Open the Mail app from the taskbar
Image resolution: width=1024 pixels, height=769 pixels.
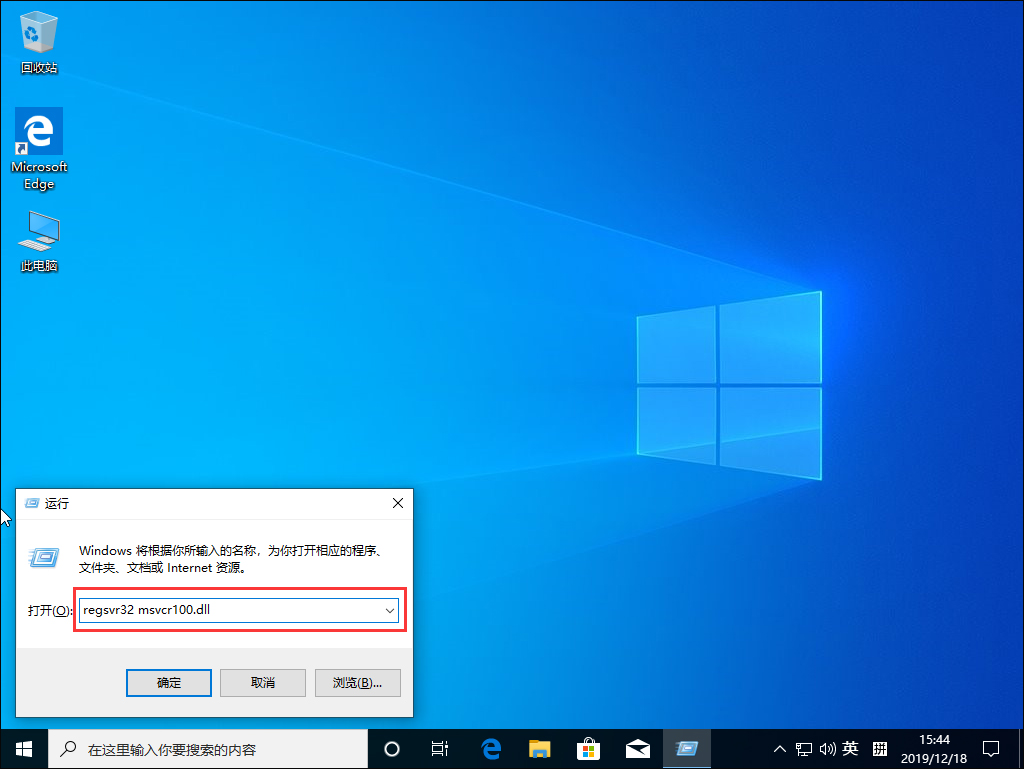coord(637,748)
